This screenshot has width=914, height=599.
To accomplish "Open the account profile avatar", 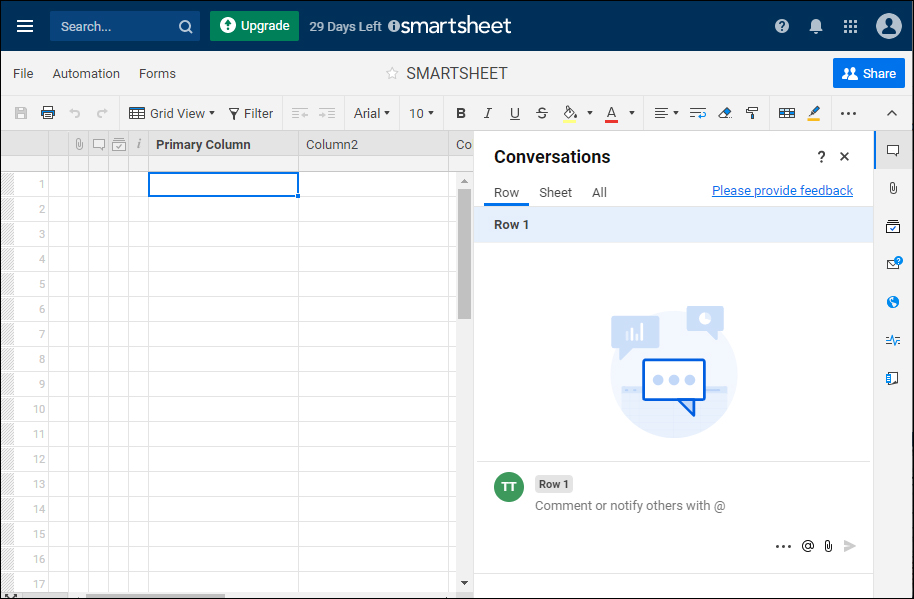I will point(888,26).
